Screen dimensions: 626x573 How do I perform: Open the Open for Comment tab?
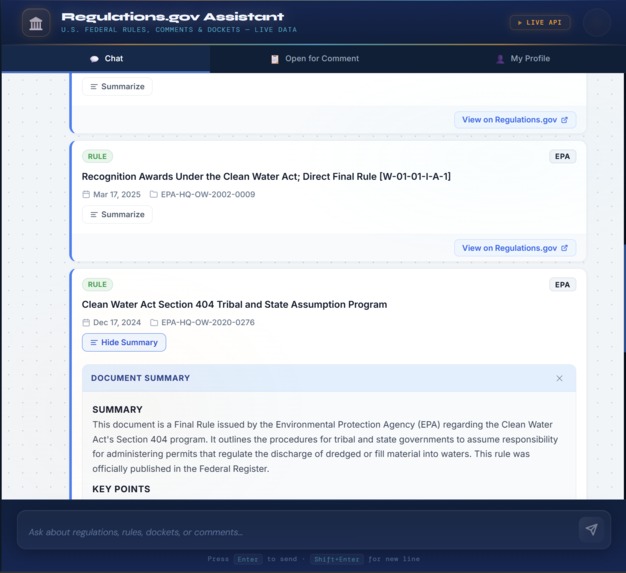[315, 59]
